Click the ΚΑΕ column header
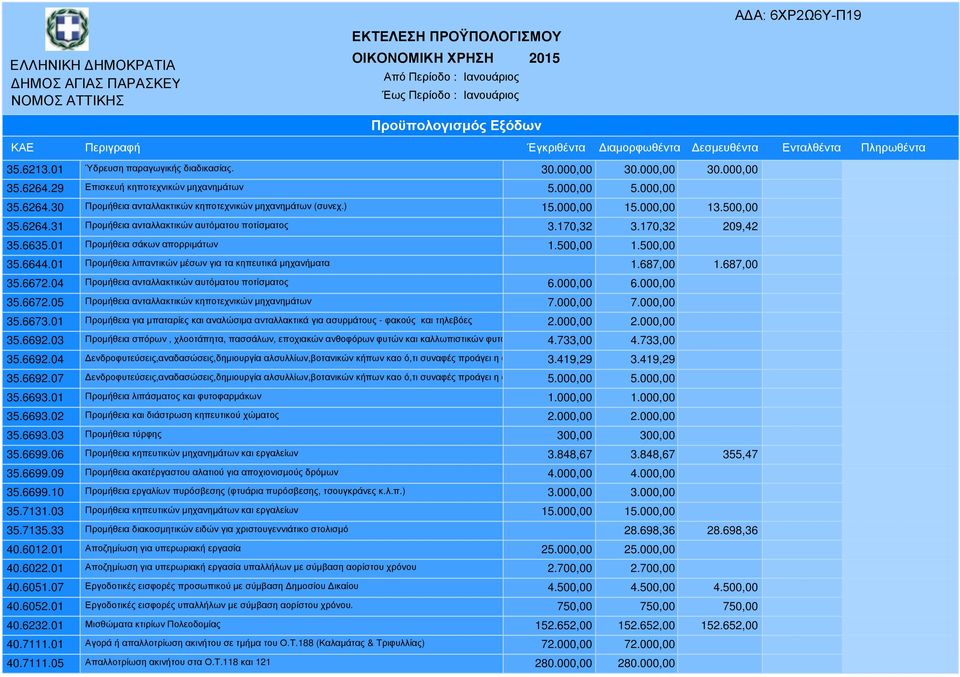The image size is (960, 677). [22, 148]
